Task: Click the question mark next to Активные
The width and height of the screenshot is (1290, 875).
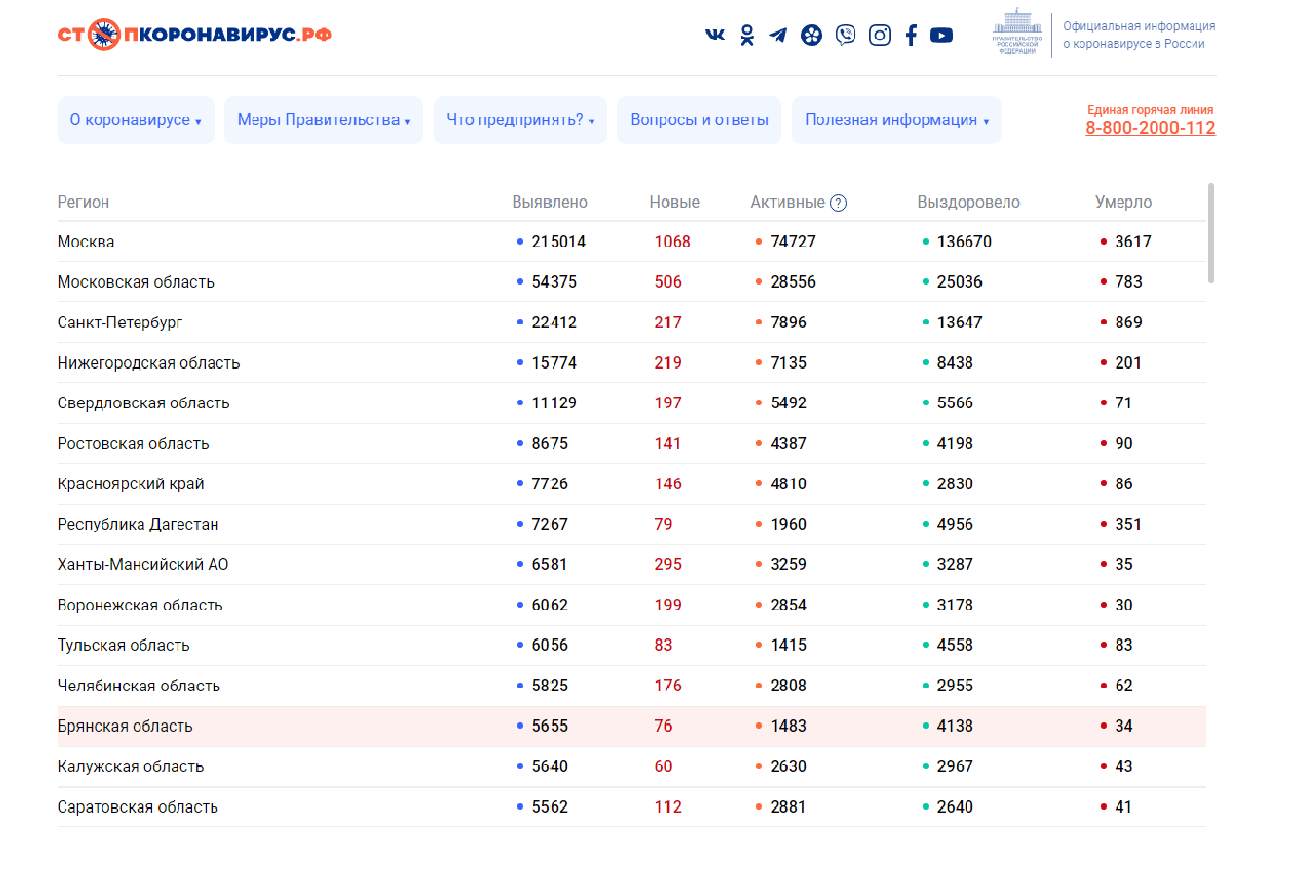Action: (839, 203)
